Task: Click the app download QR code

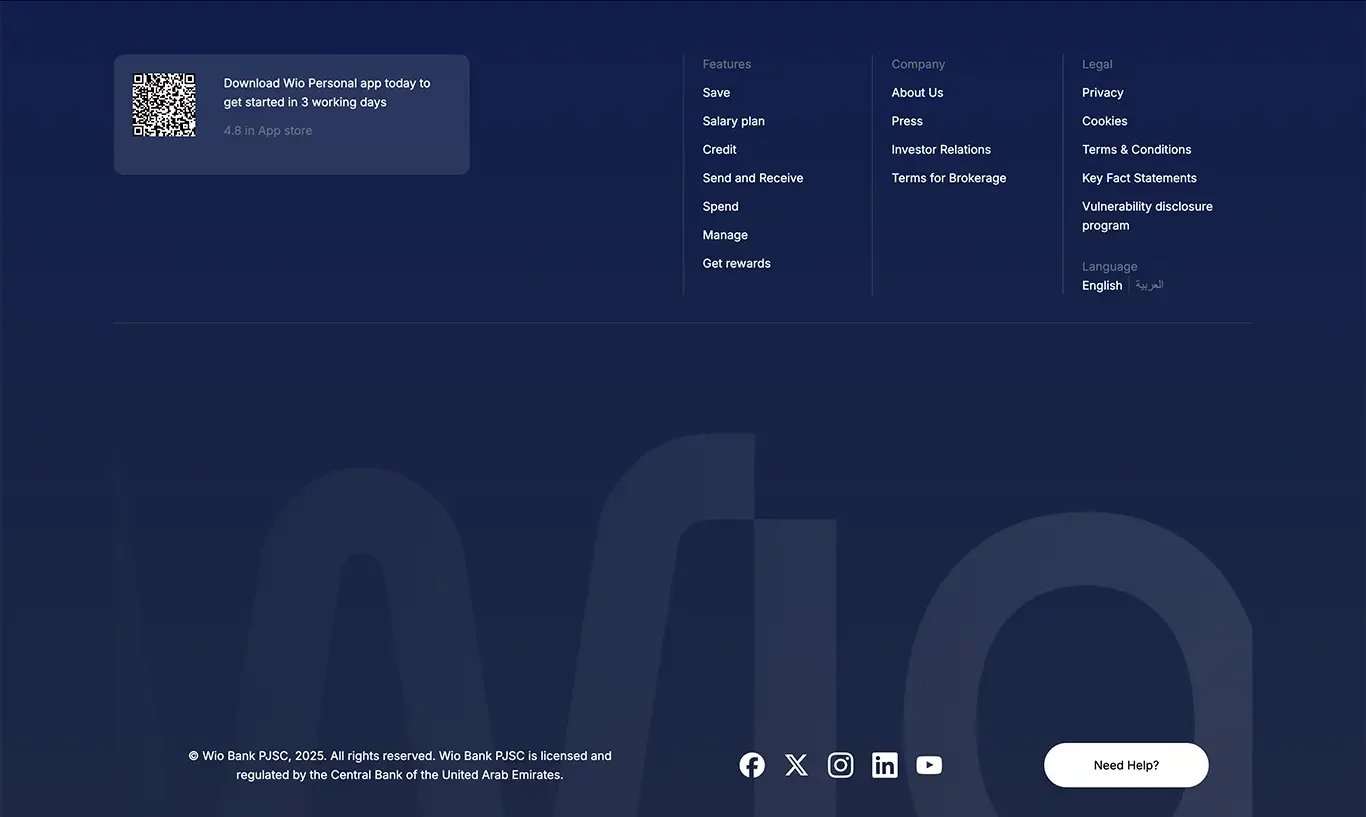Action: [x=164, y=105]
